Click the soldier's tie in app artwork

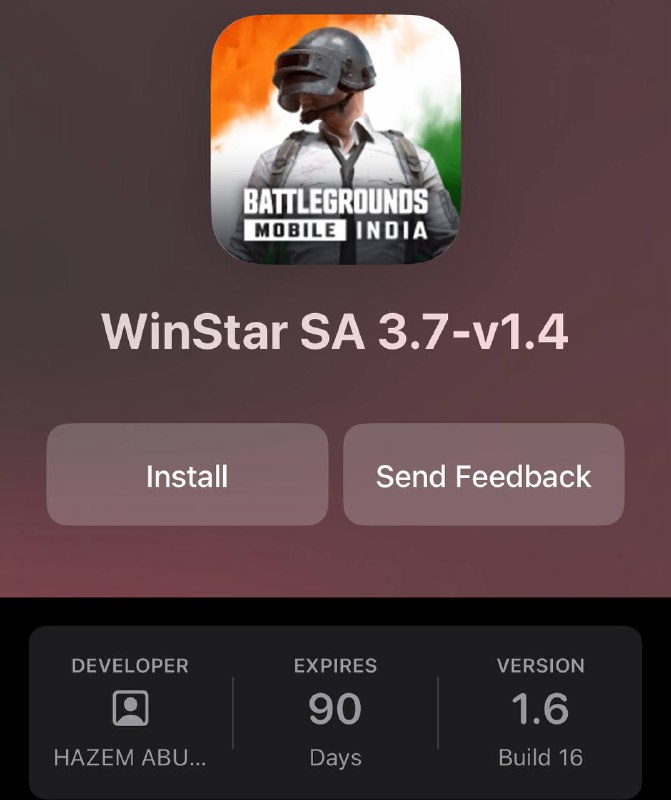(x=348, y=161)
